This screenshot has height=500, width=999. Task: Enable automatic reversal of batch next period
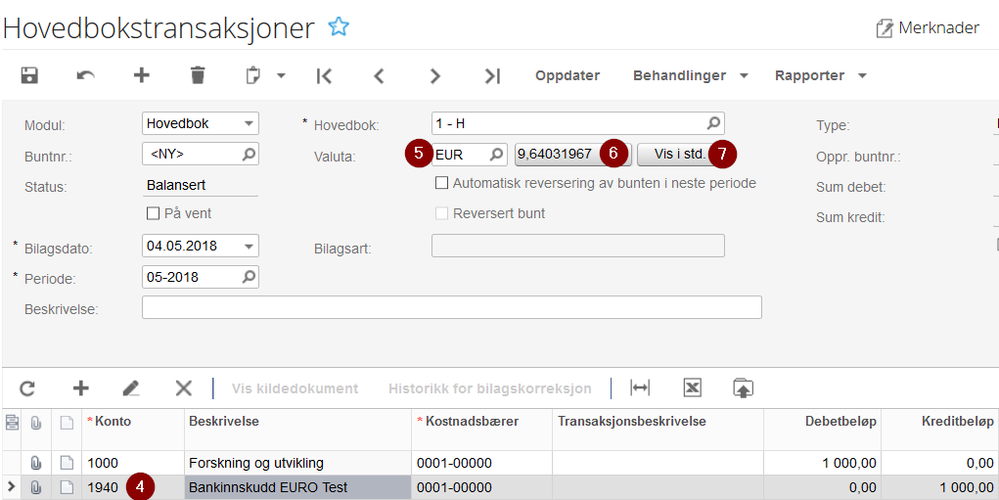pos(442,183)
